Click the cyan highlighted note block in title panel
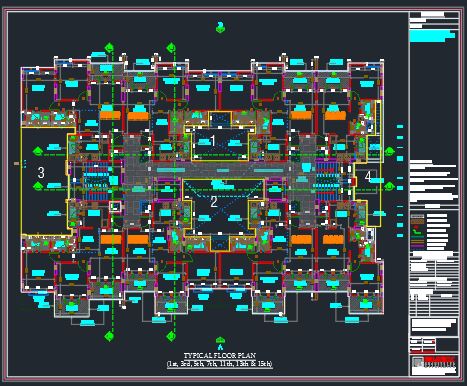The width and height of the screenshot is (467, 386). pyautogui.click(x=432, y=36)
